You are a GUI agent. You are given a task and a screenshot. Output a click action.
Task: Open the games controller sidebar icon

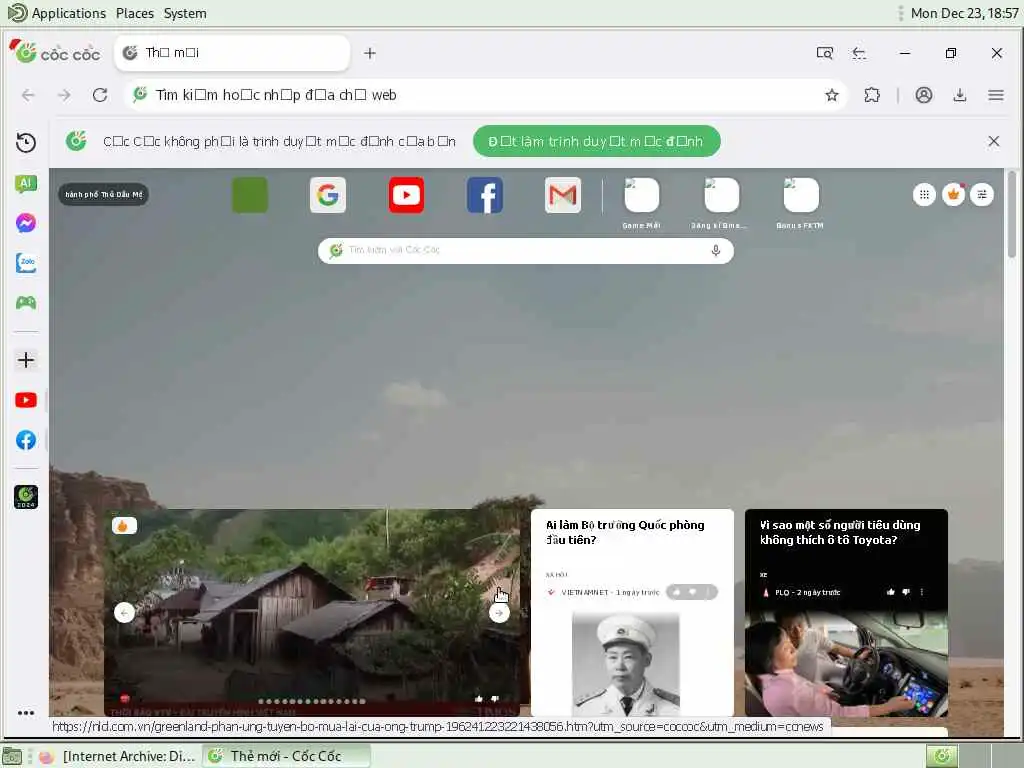(25, 302)
